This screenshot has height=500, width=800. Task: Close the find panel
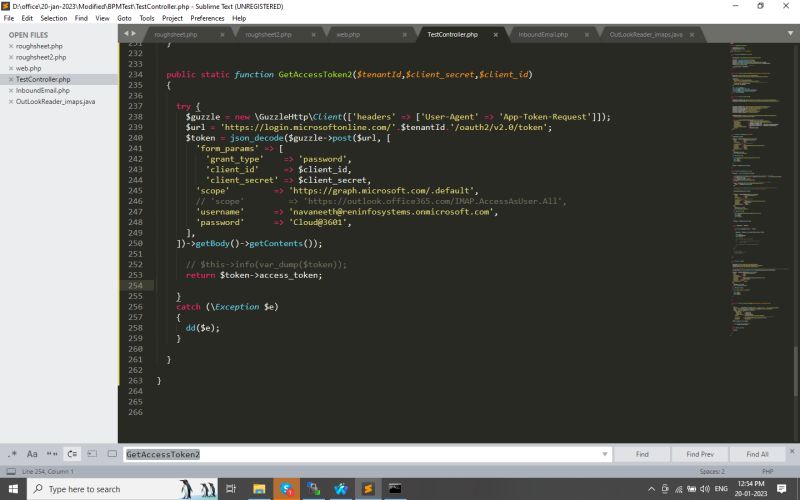792,451
